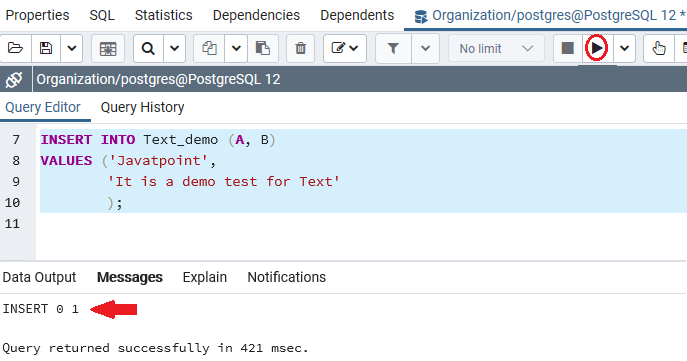Click the save data changes grid icon
This screenshot has height=361, width=687.
108,48
